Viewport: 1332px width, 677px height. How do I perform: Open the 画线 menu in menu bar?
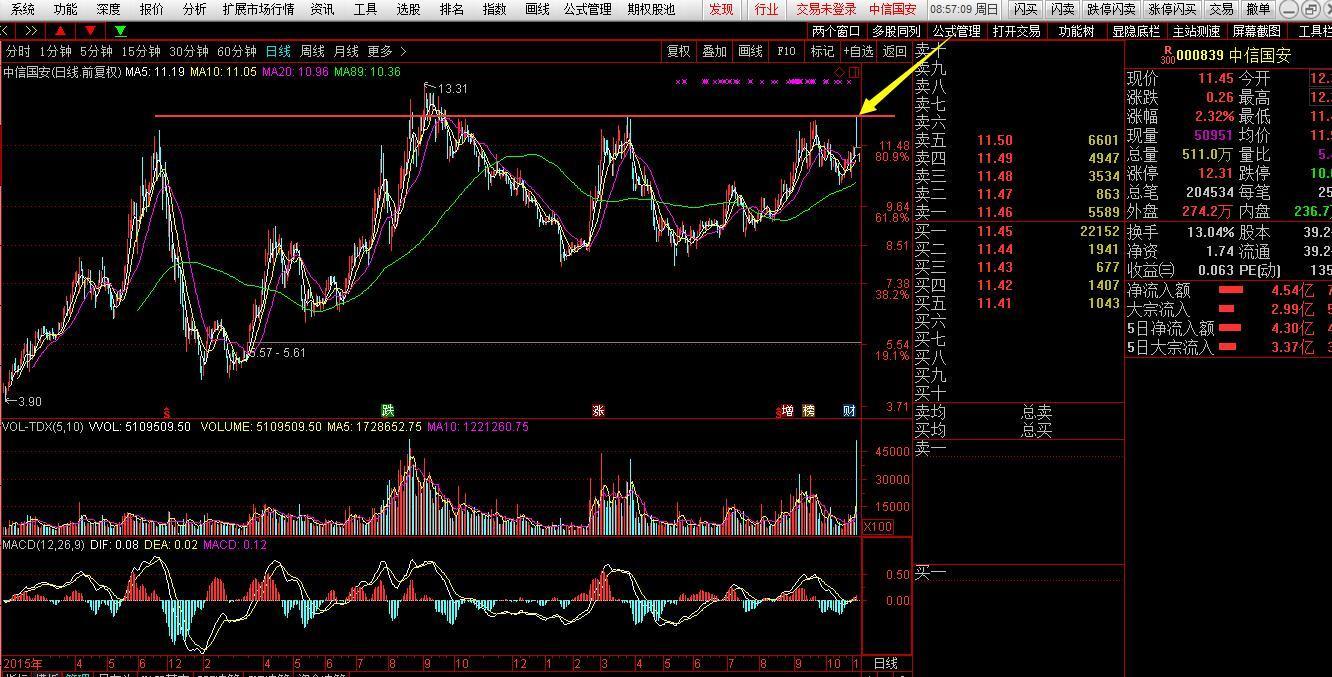[x=537, y=9]
